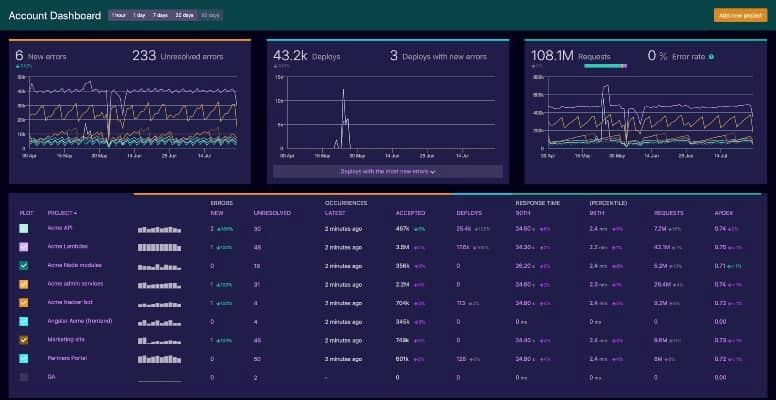Sort table by Unresolved errors column

(x=272, y=213)
